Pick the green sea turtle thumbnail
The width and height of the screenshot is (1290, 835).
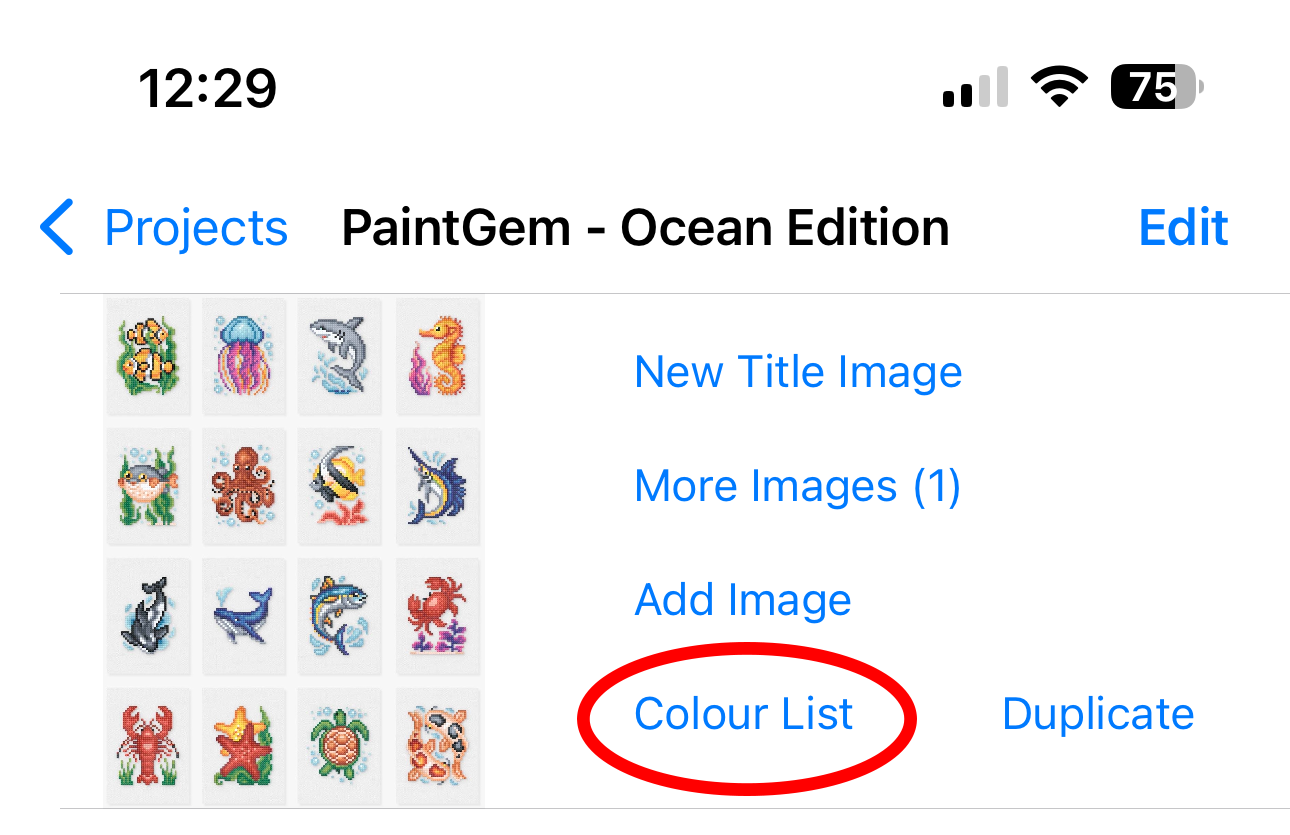(x=340, y=745)
